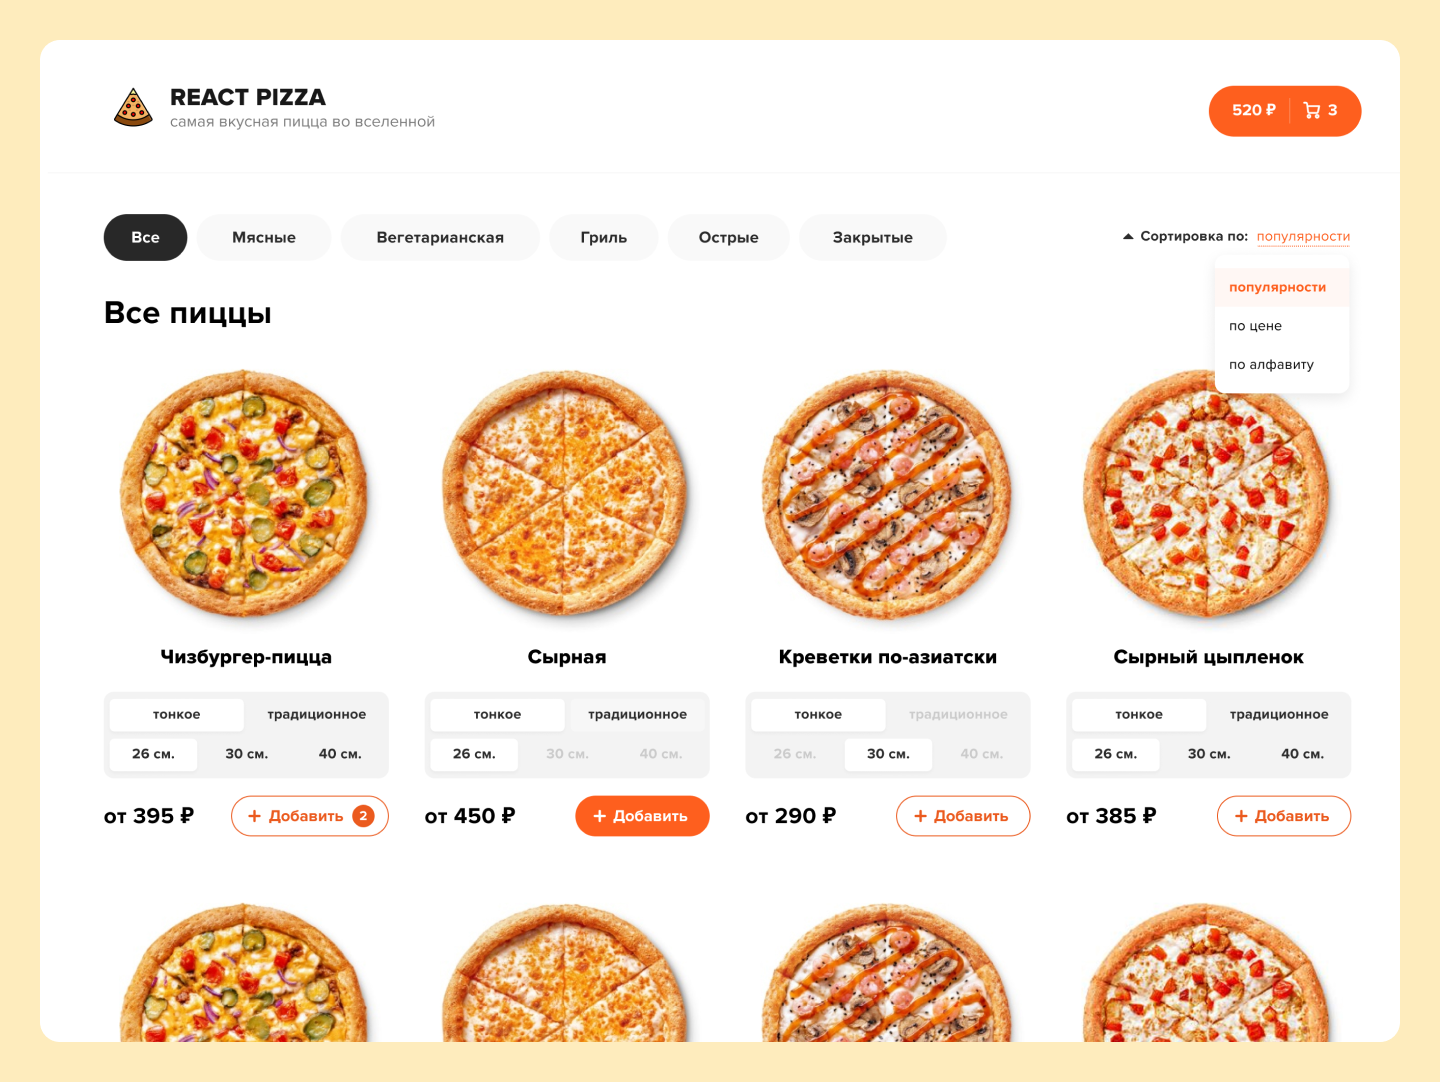Switch to Вегетарианская category

point(440,238)
